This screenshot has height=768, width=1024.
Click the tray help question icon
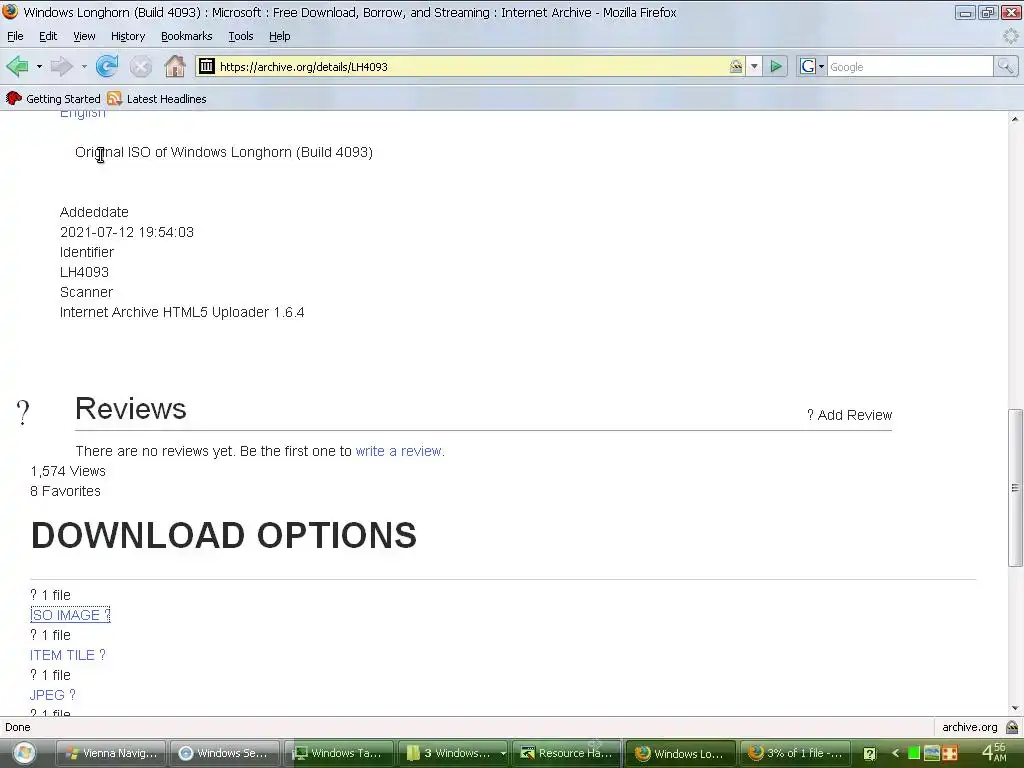point(869,754)
